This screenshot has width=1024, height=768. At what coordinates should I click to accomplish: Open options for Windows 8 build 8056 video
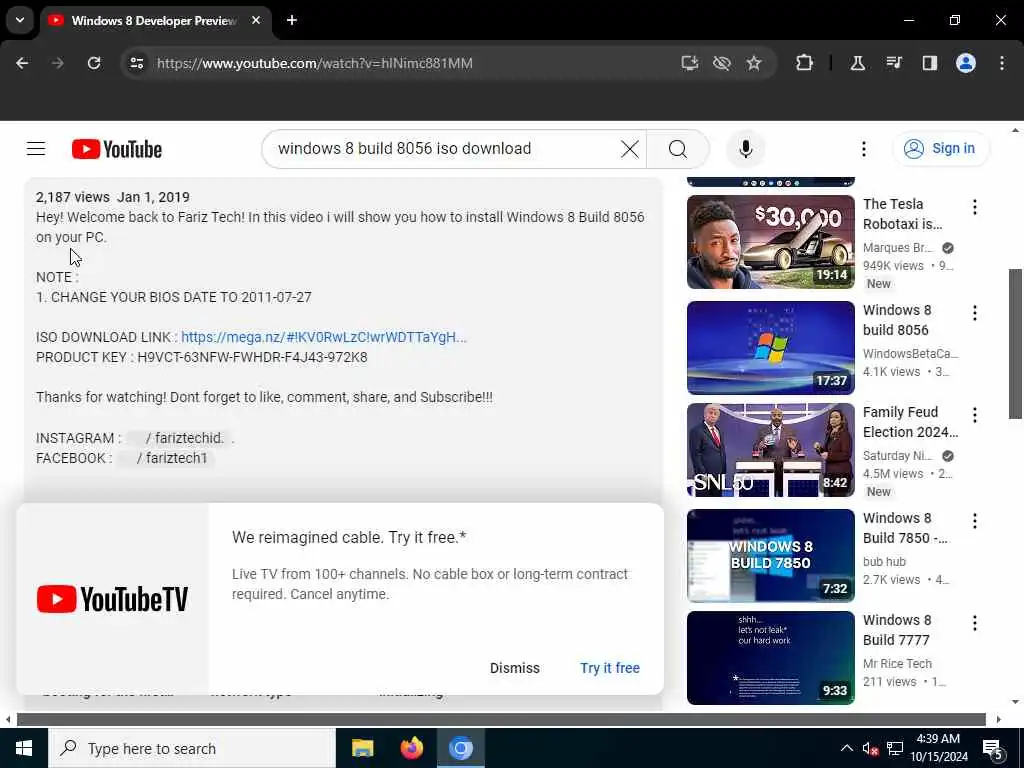(x=974, y=313)
